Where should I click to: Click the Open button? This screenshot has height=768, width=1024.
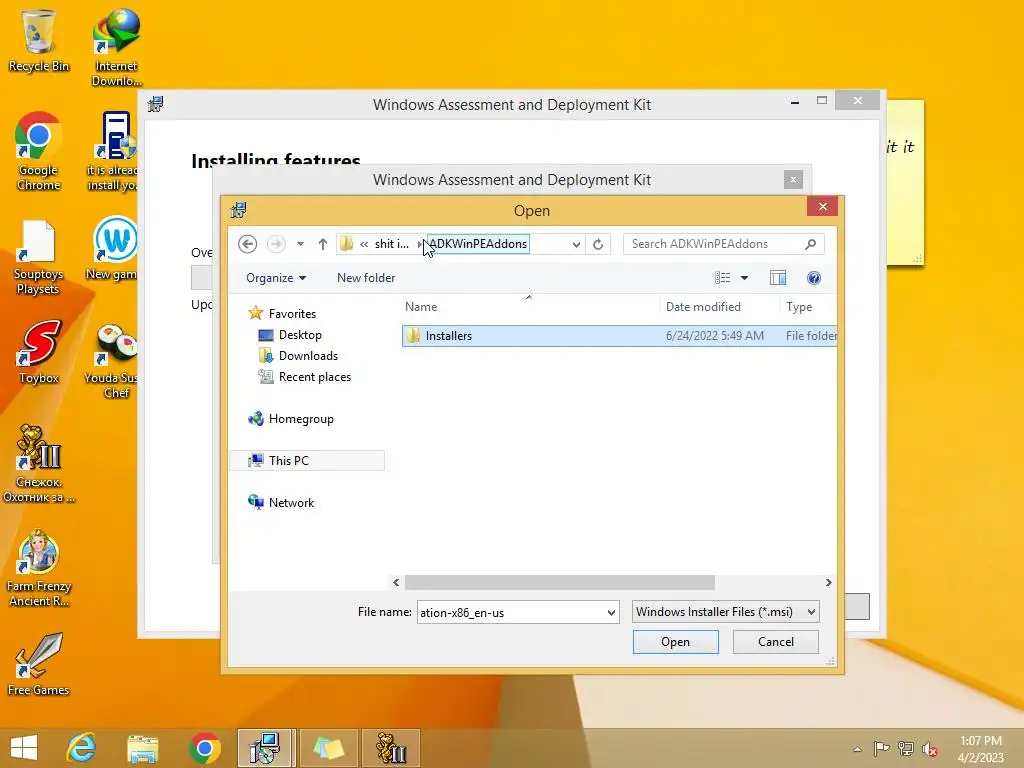point(675,641)
